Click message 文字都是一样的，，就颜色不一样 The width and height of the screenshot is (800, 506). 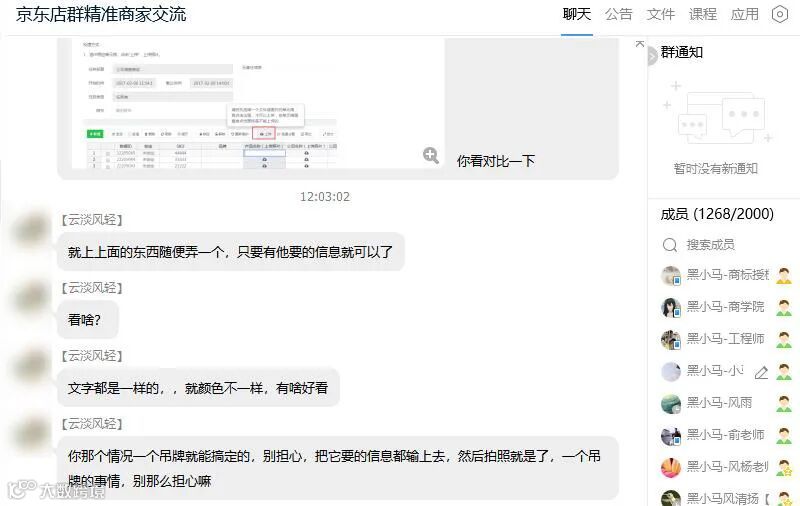[x=198, y=388]
